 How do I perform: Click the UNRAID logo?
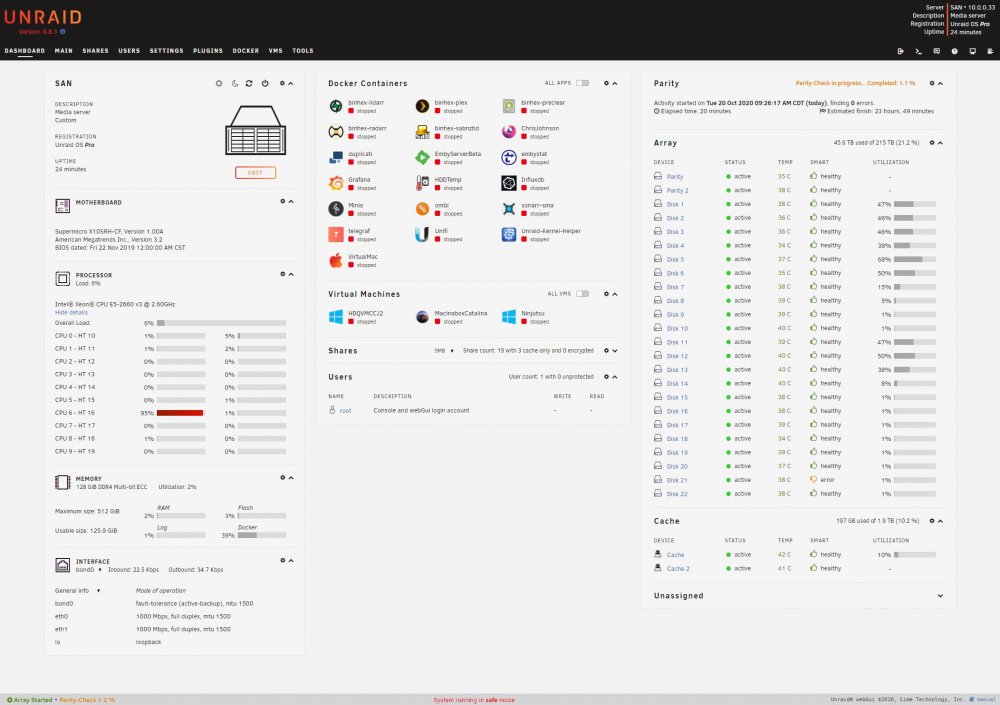click(x=43, y=17)
